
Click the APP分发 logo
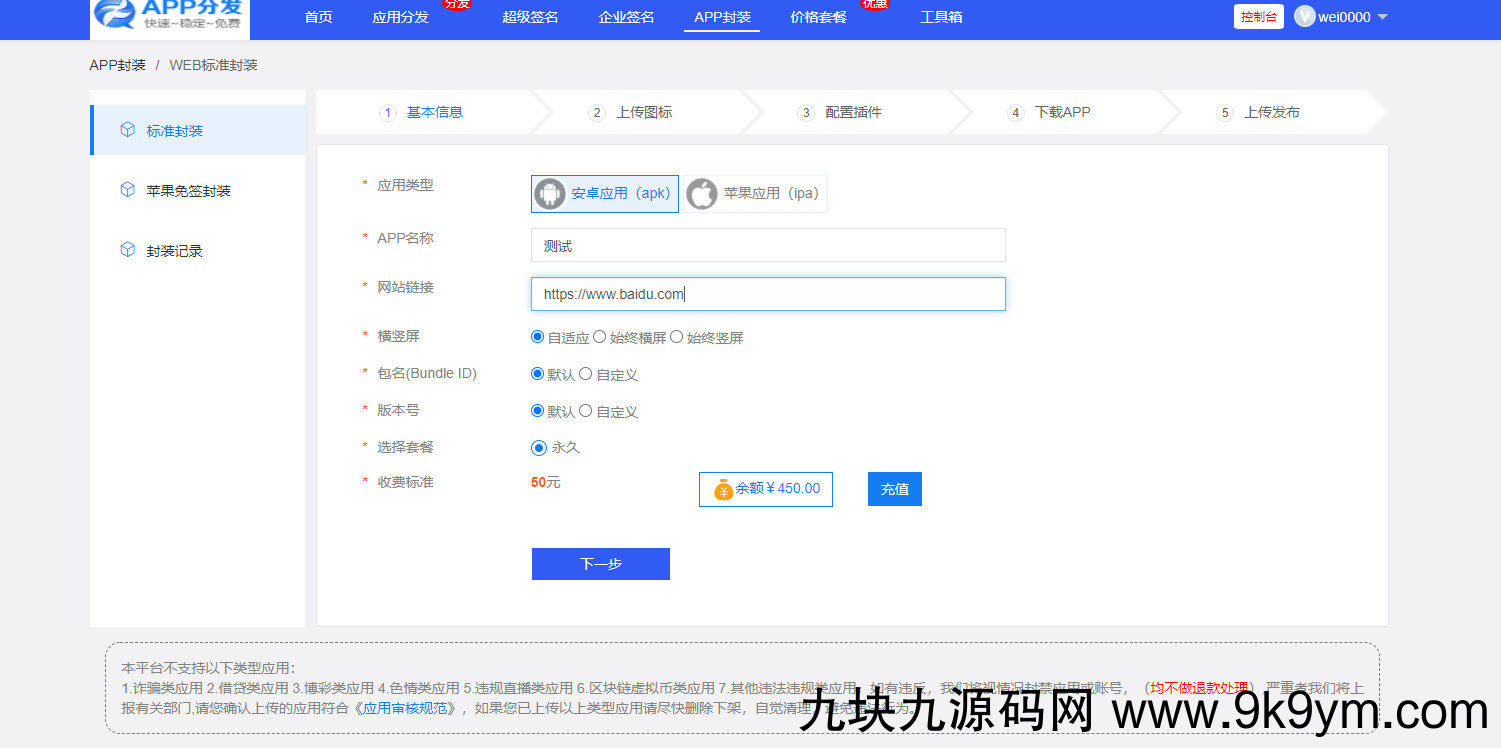171,17
